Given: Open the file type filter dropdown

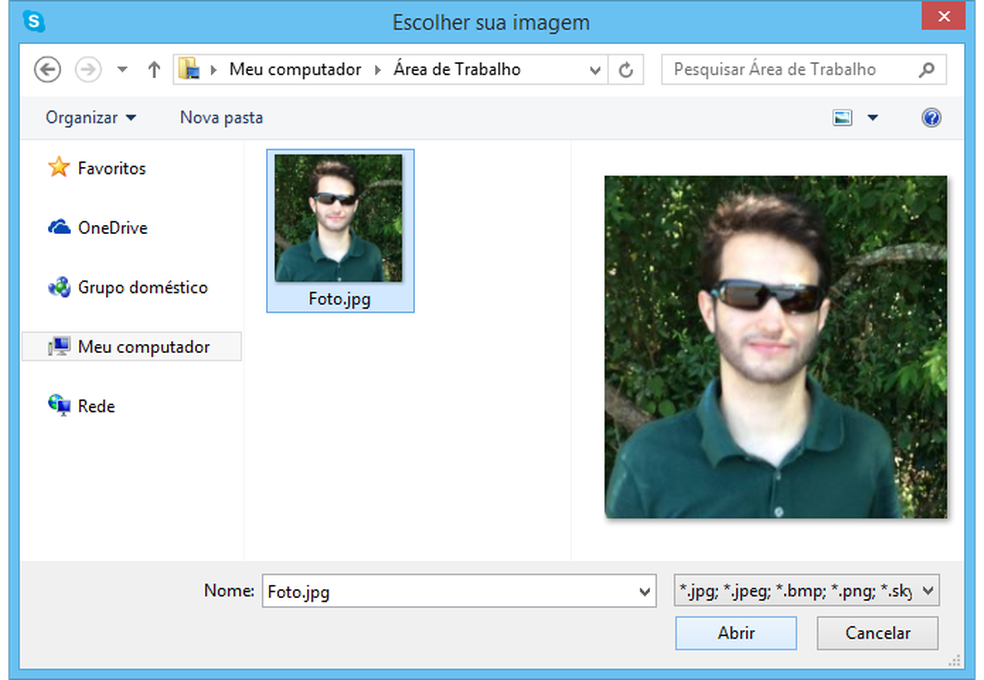Looking at the screenshot, I should pyautogui.click(x=806, y=590).
